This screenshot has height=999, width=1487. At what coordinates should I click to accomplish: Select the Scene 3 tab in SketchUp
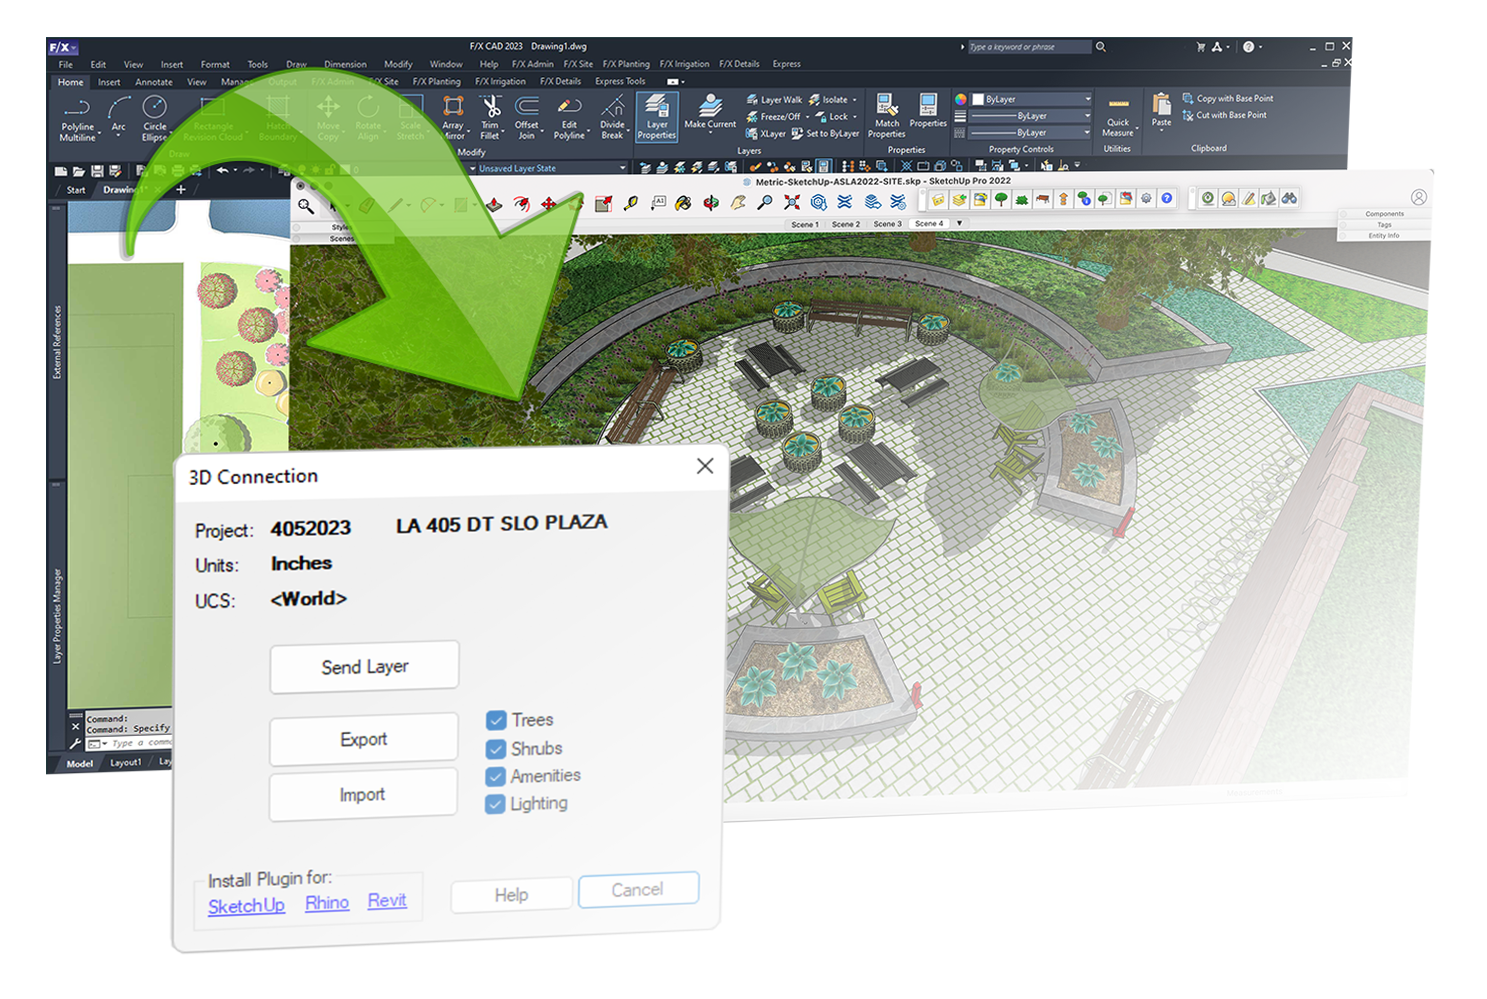pos(887,224)
